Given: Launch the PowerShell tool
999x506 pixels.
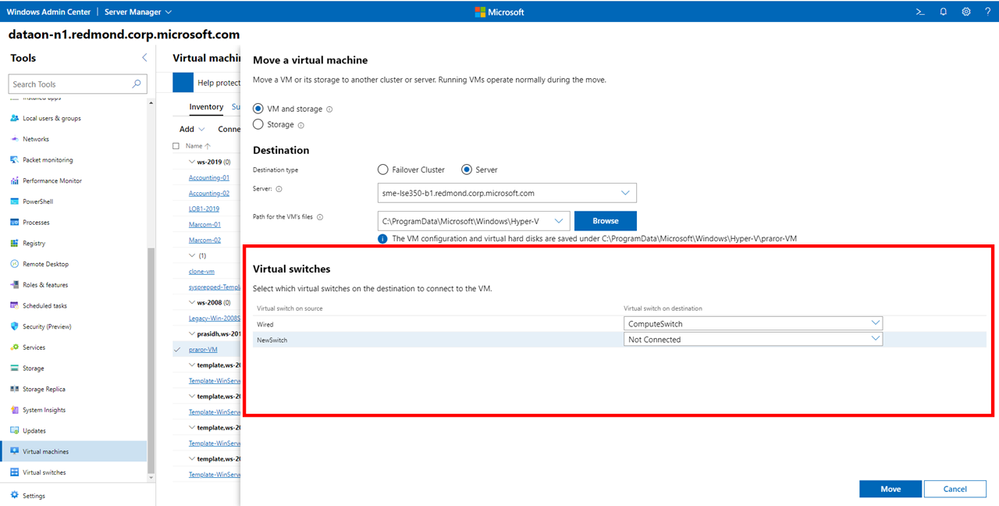Looking at the screenshot, I should (38, 201).
